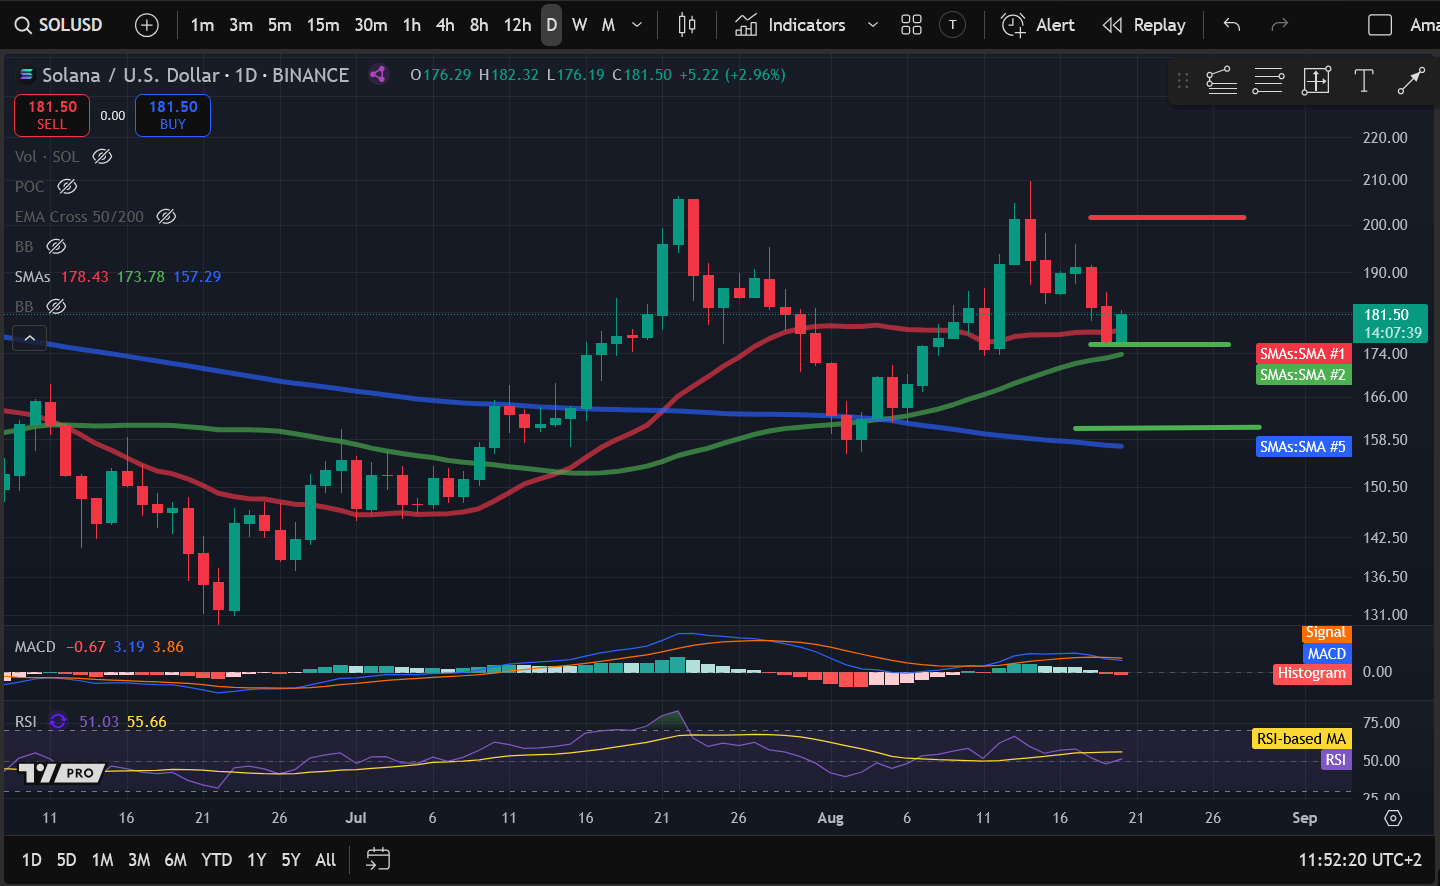The height and width of the screenshot is (886, 1440).
Task: Show the Vol · SOL indicator
Action: 102,157
